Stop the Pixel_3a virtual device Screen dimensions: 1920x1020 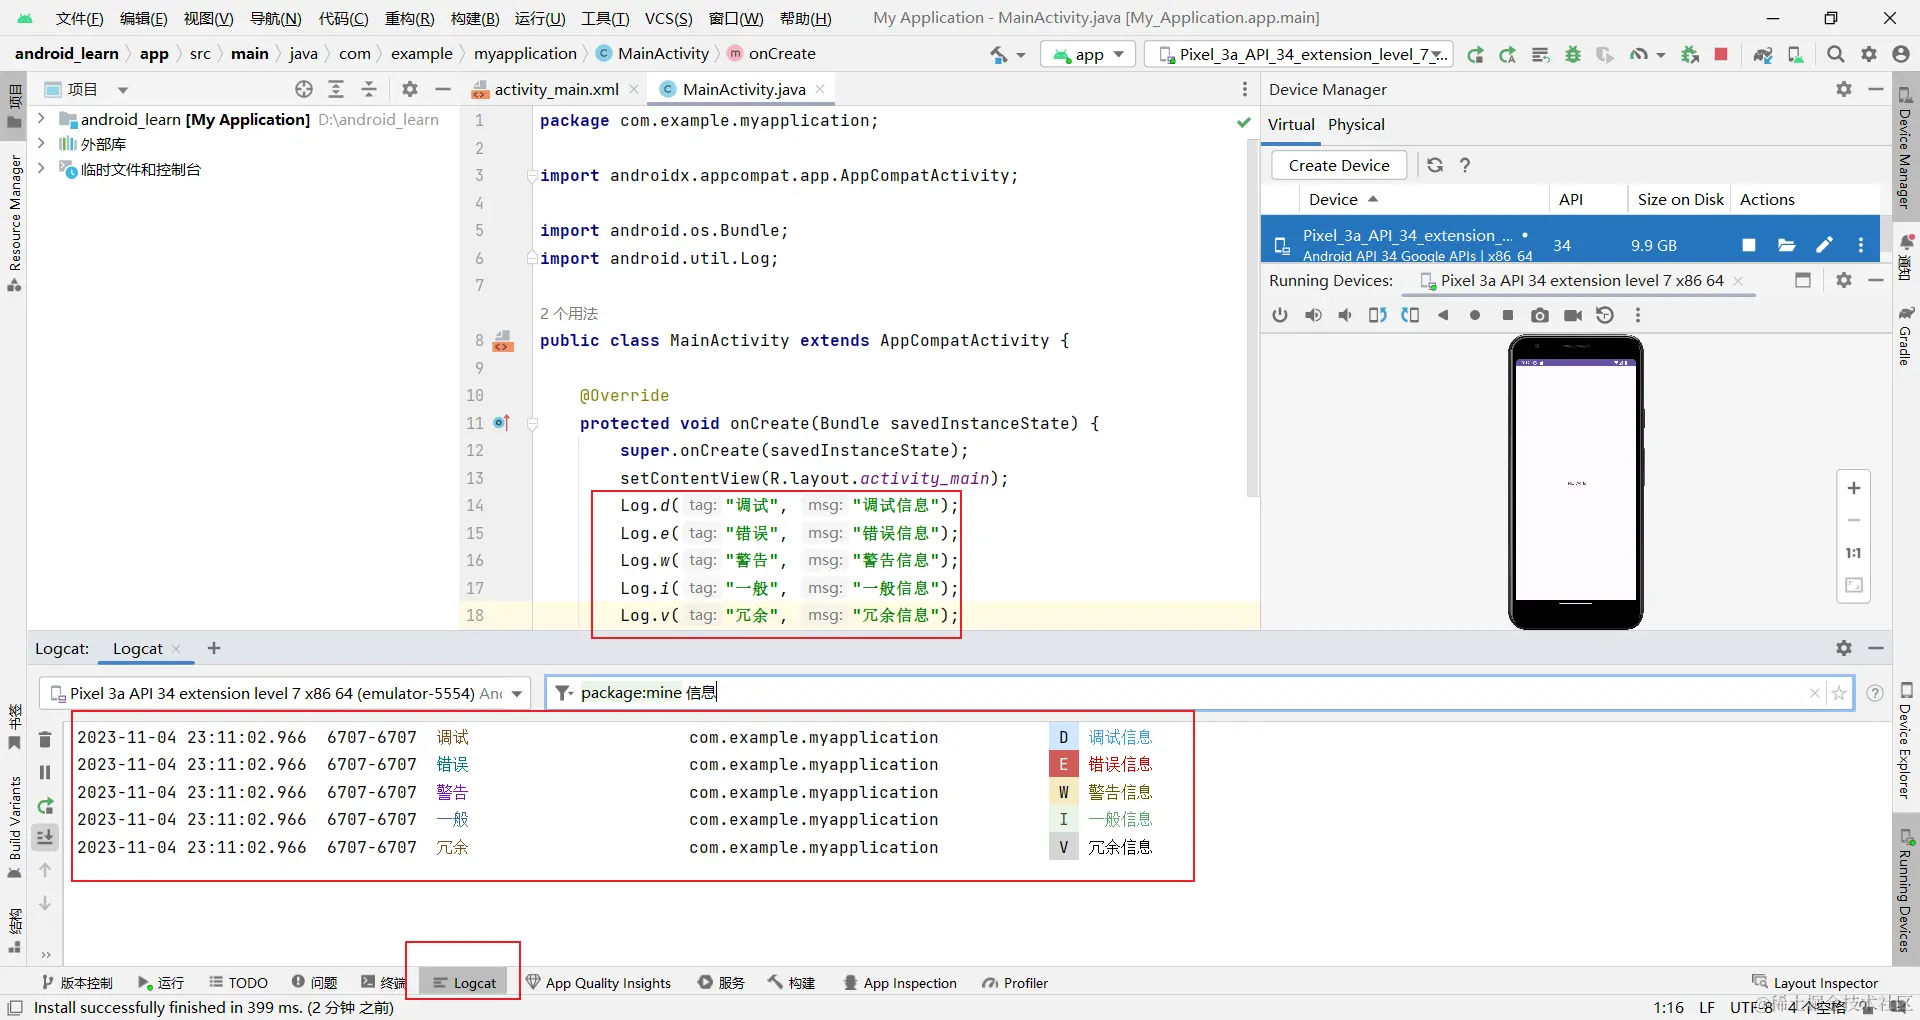click(x=1749, y=245)
